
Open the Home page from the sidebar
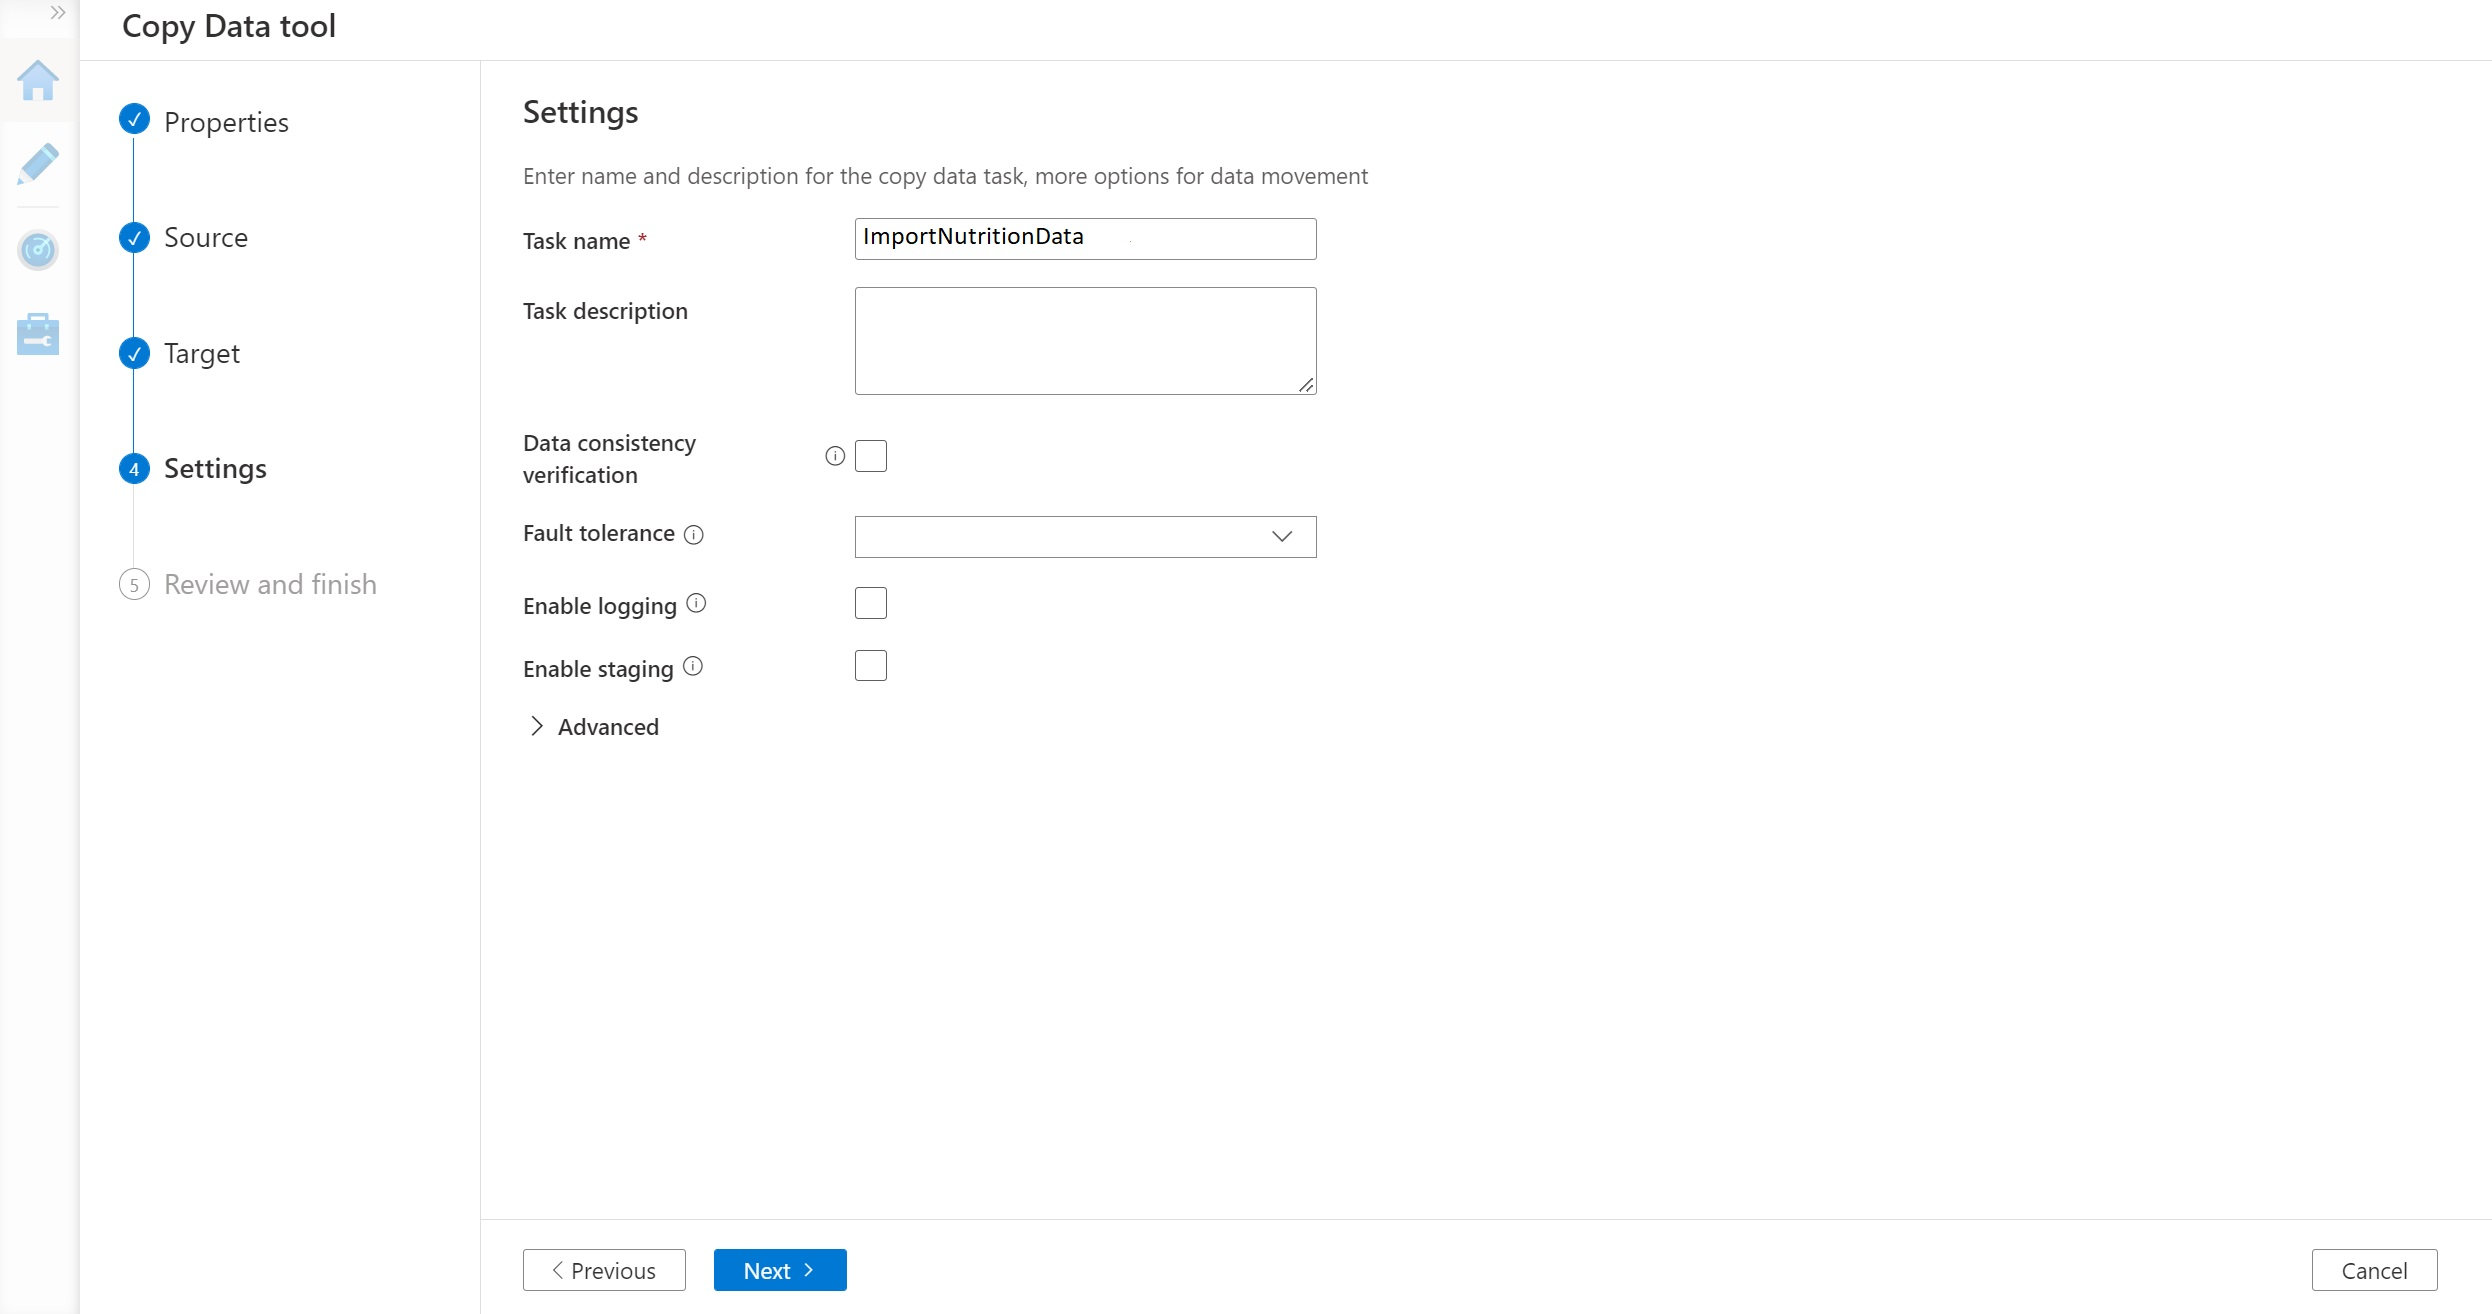point(38,82)
